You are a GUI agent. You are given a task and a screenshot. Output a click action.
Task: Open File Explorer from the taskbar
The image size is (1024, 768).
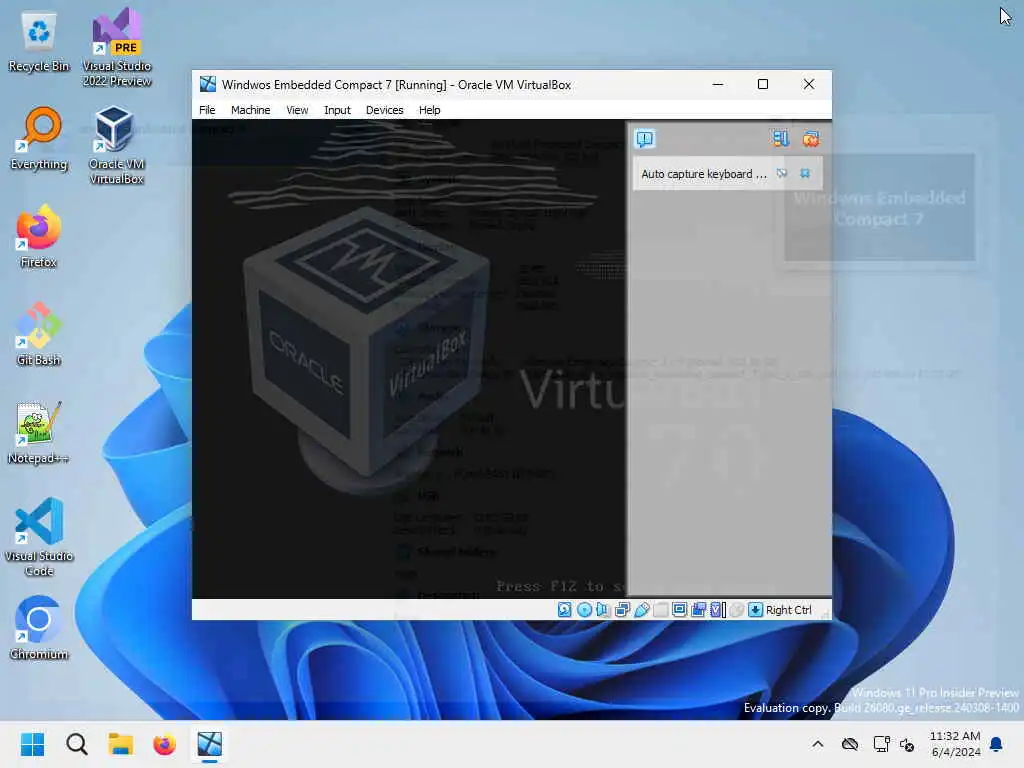click(121, 744)
